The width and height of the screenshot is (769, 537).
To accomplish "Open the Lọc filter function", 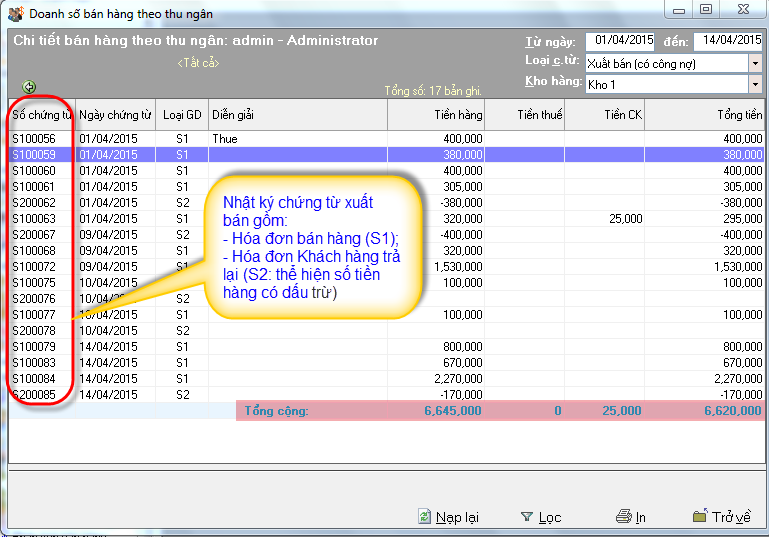I will click(541, 517).
